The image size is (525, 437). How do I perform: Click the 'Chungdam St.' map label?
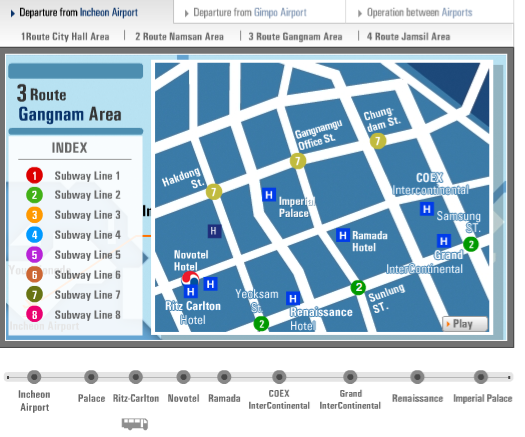click(382, 119)
